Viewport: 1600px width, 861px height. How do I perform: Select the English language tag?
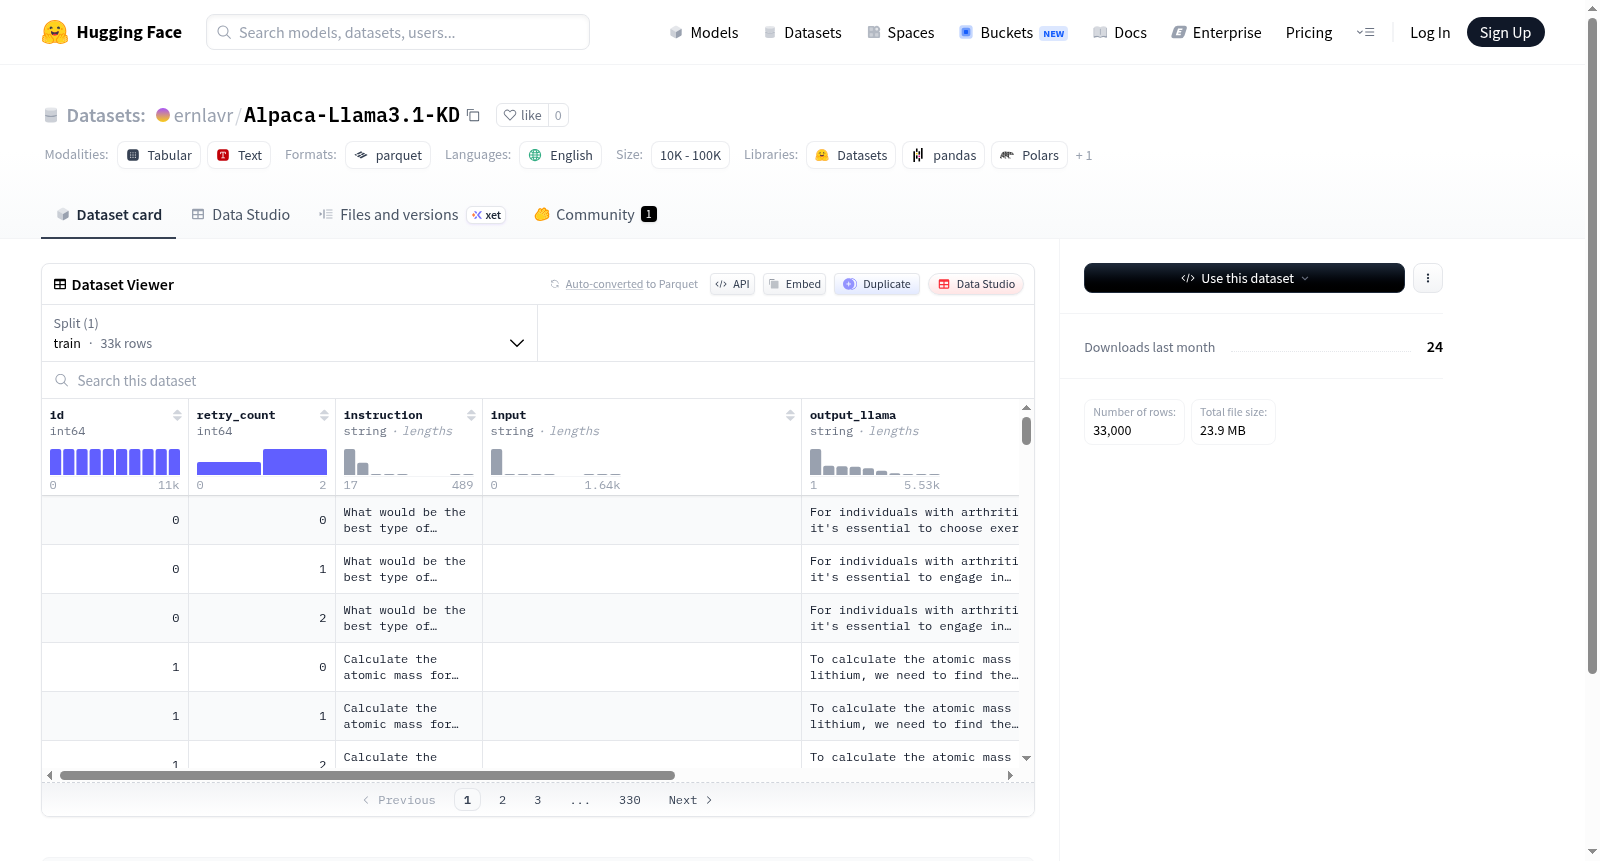tap(560, 155)
